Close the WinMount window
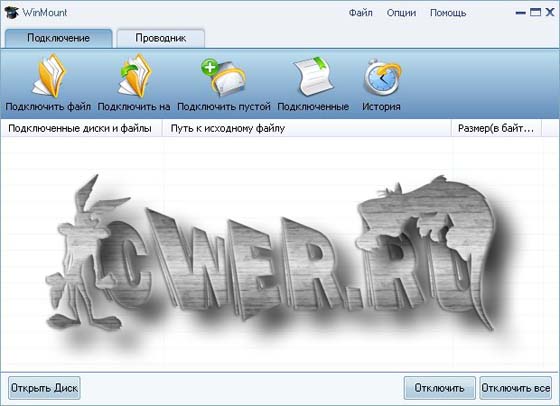560x406 pixels. point(550,12)
